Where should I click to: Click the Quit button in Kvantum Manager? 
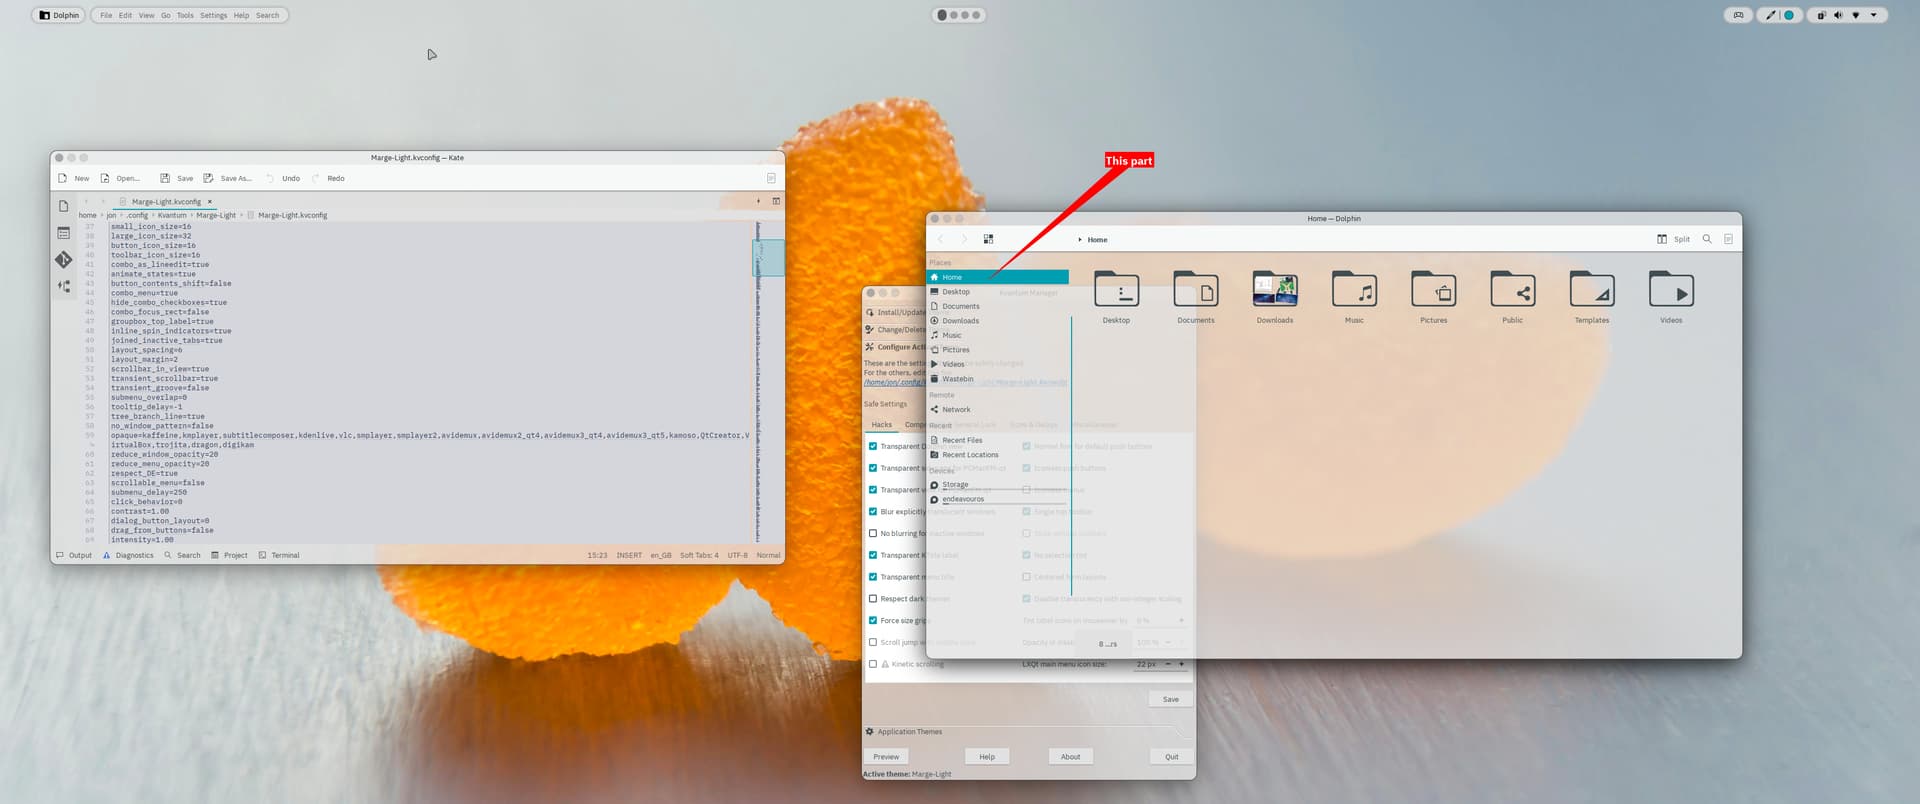[1171, 757]
